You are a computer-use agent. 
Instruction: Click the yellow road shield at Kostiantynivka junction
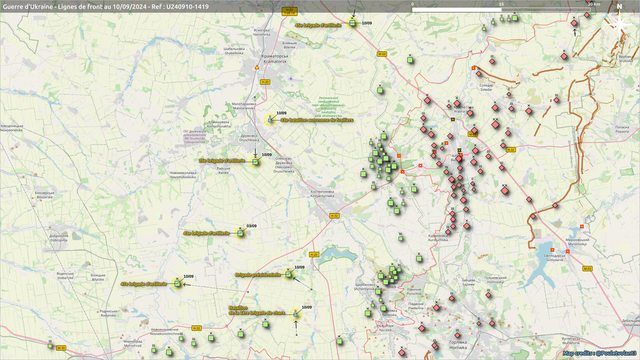point(334,216)
